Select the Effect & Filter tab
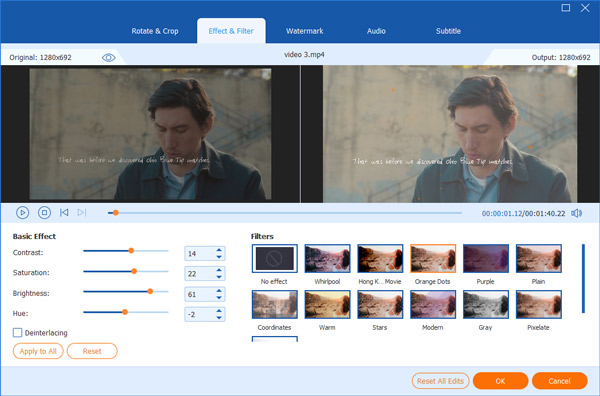The width and height of the screenshot is (600, 396). coord(231,31)
